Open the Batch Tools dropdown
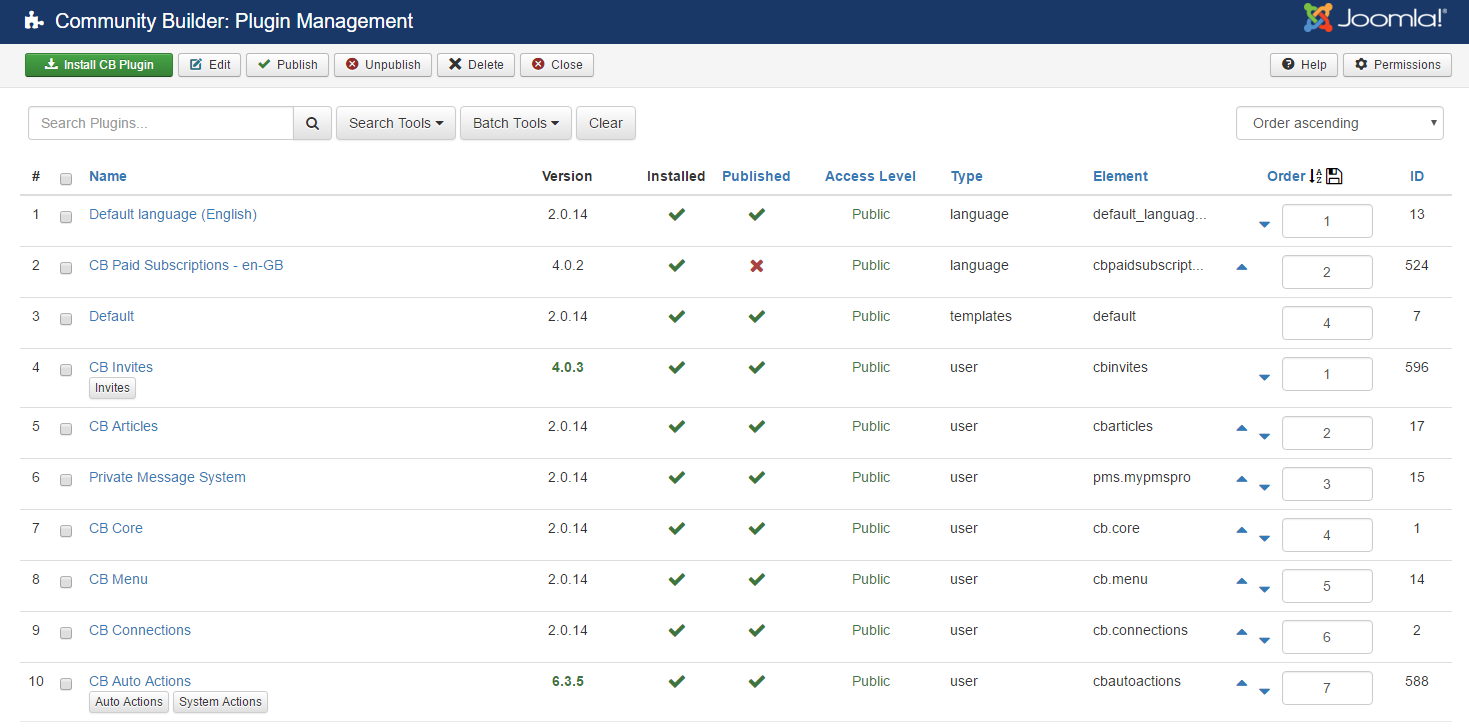The width and height of the screenshot is (1469, 728). pos(516,123)
